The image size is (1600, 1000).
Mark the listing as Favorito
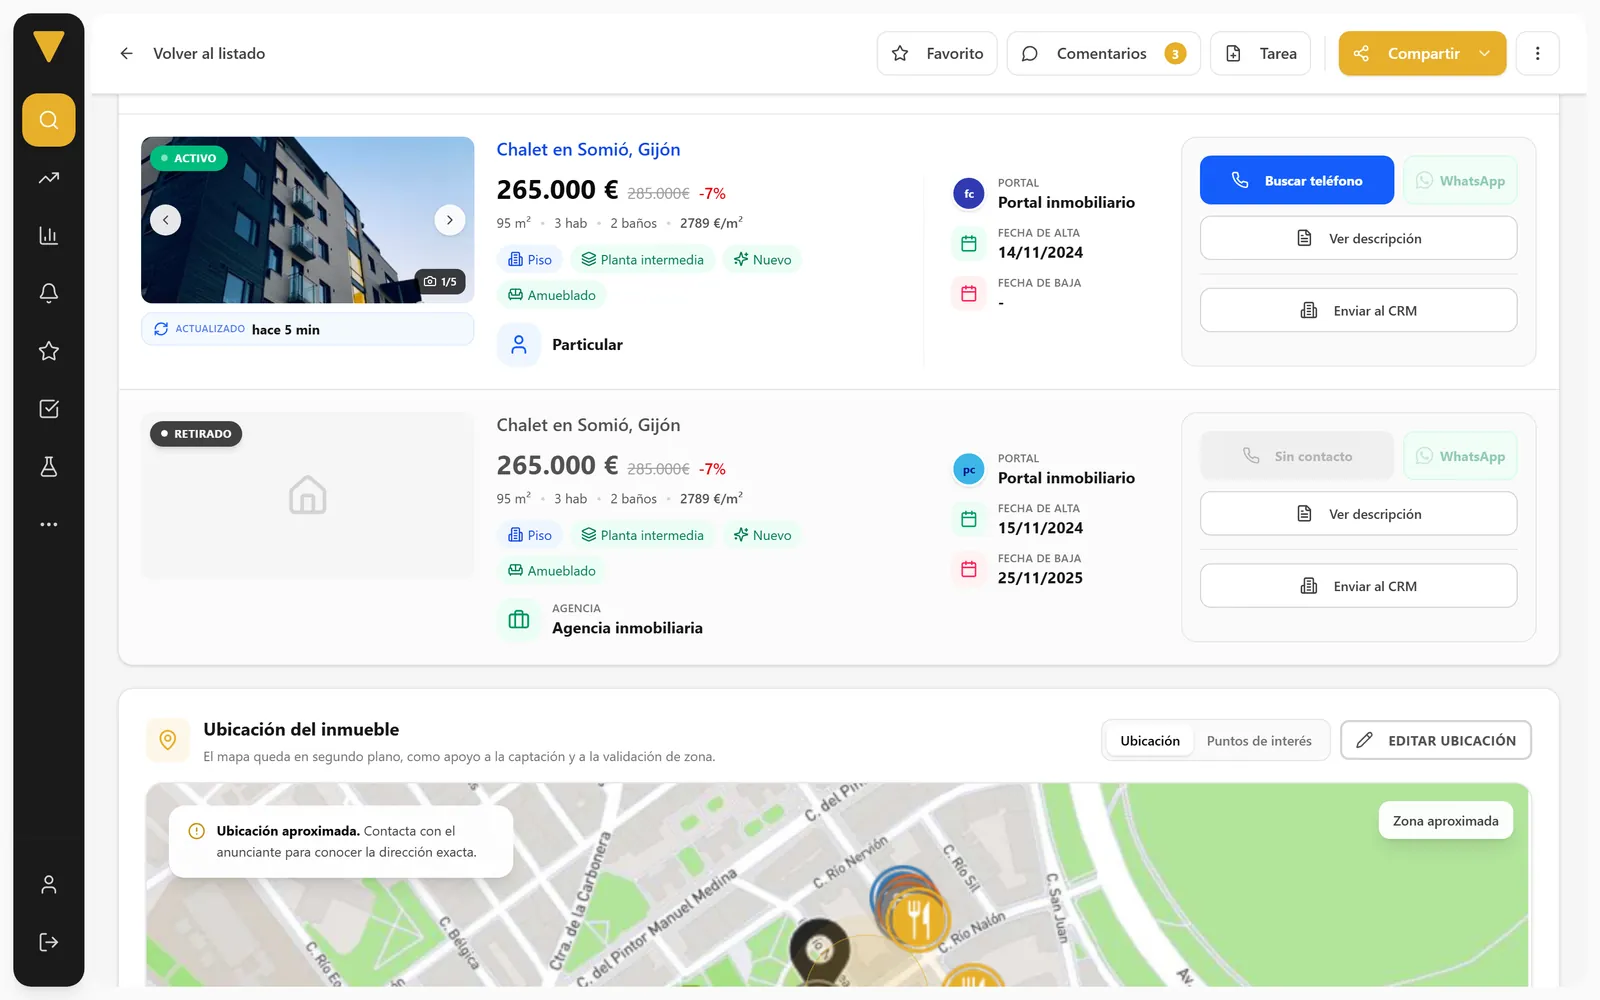tap(937, 54)
